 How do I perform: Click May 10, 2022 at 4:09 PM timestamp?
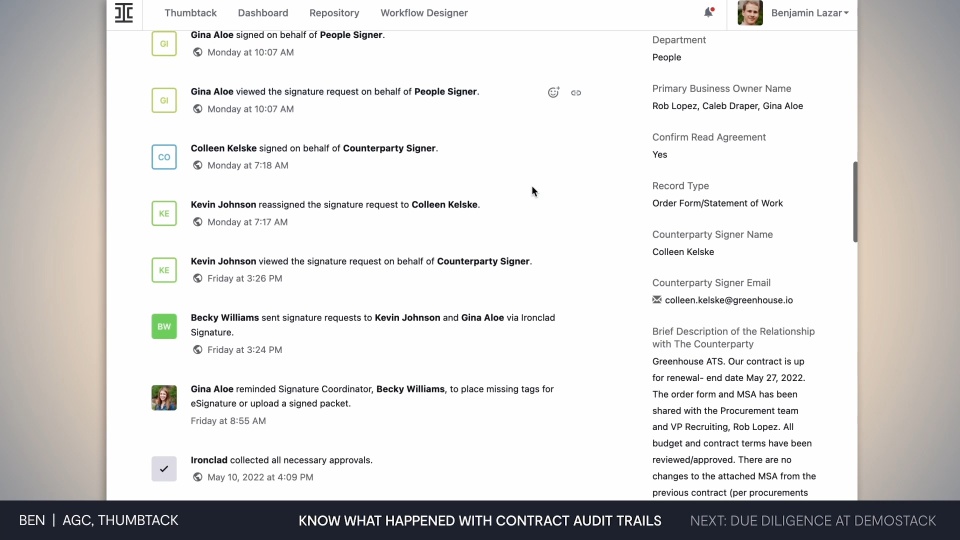click(x=260, y=477)
